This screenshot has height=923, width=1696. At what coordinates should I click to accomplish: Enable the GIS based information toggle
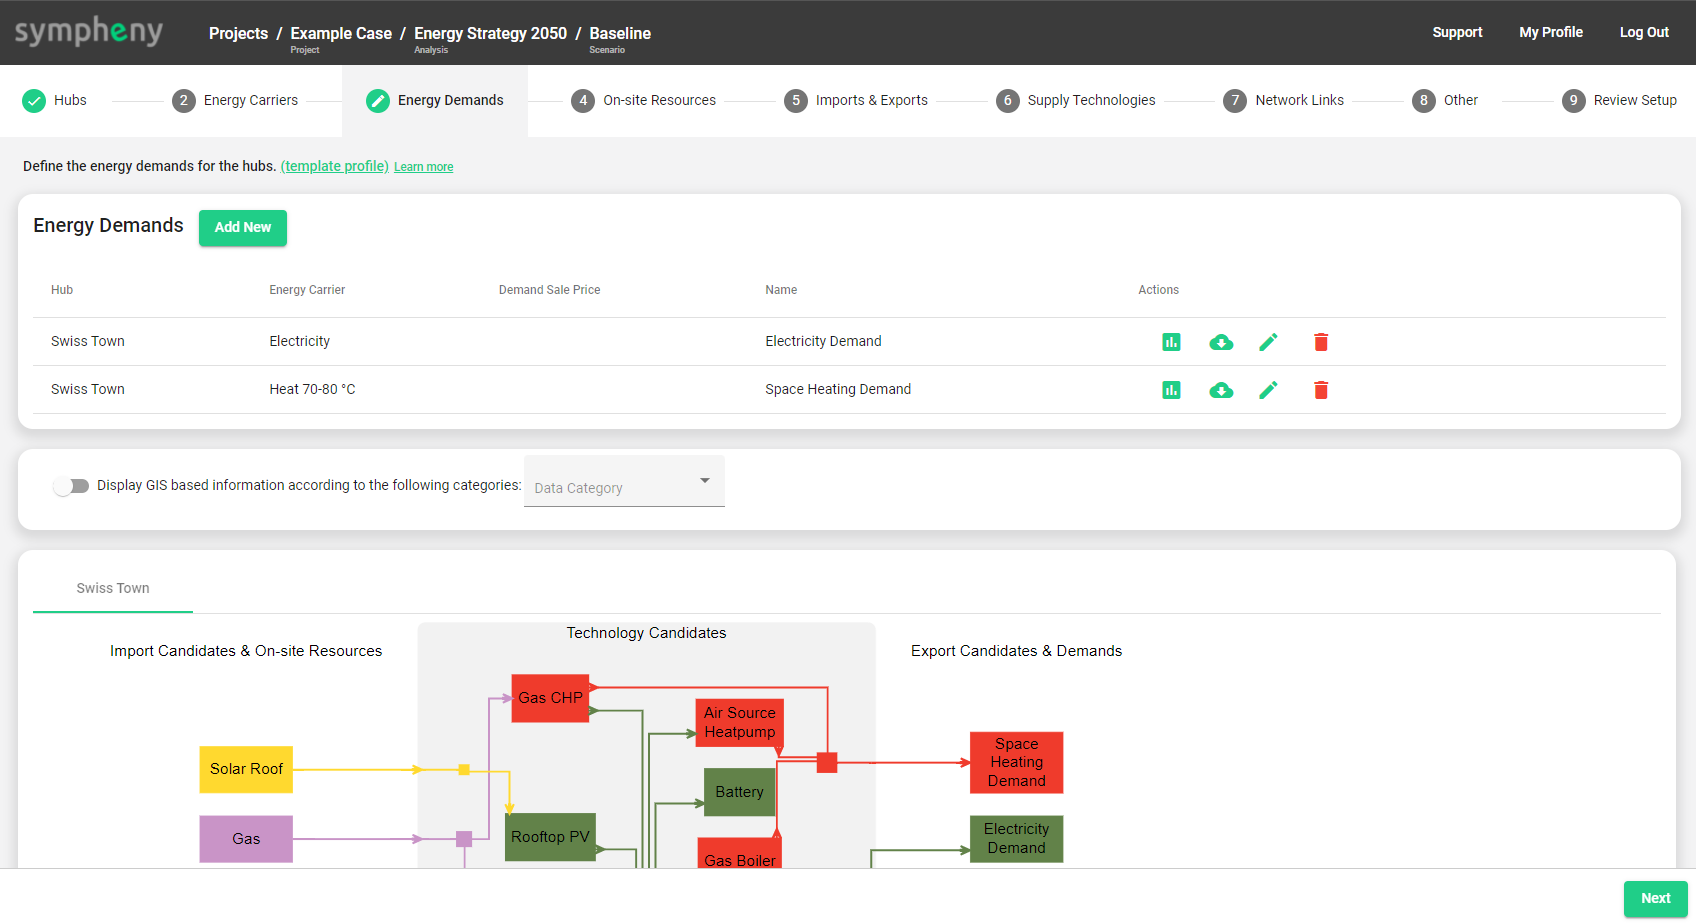(71, 486)
